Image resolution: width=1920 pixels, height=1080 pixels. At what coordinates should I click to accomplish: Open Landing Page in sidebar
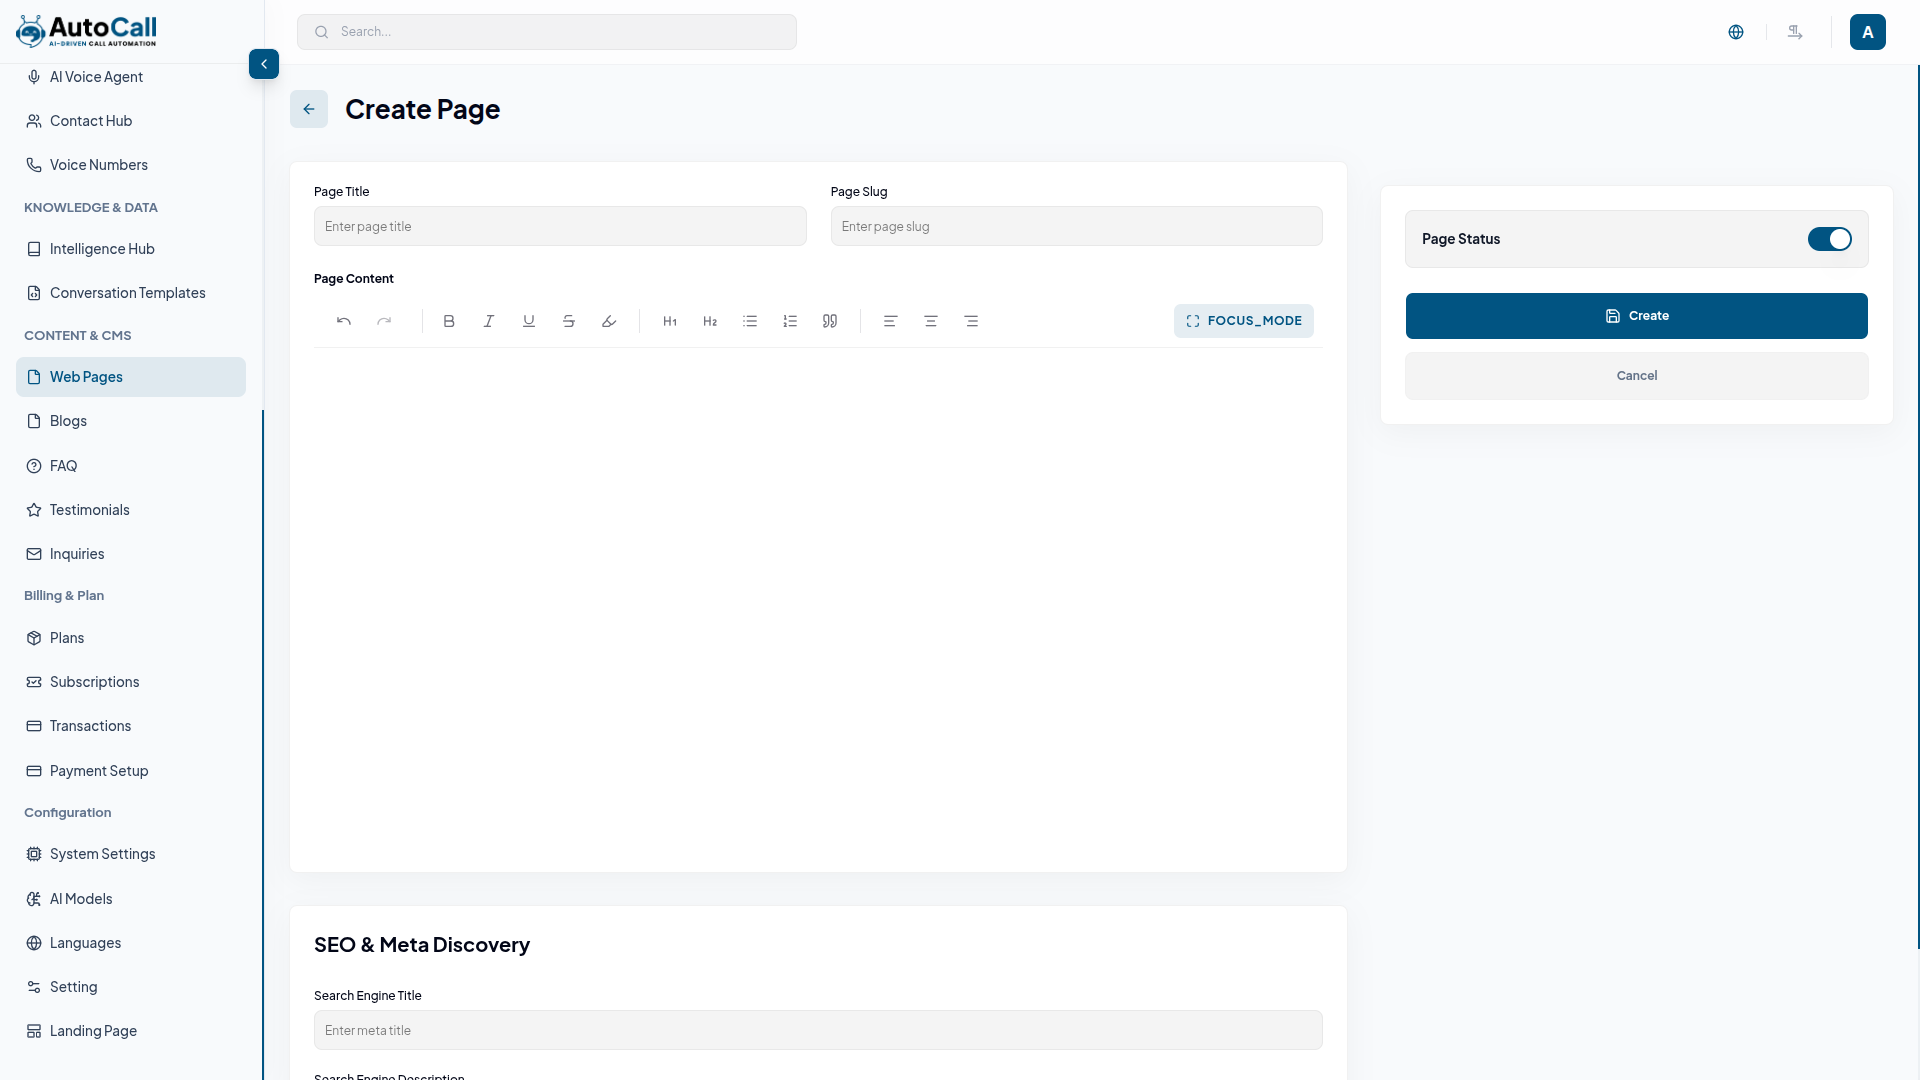tap(131, 1031)
